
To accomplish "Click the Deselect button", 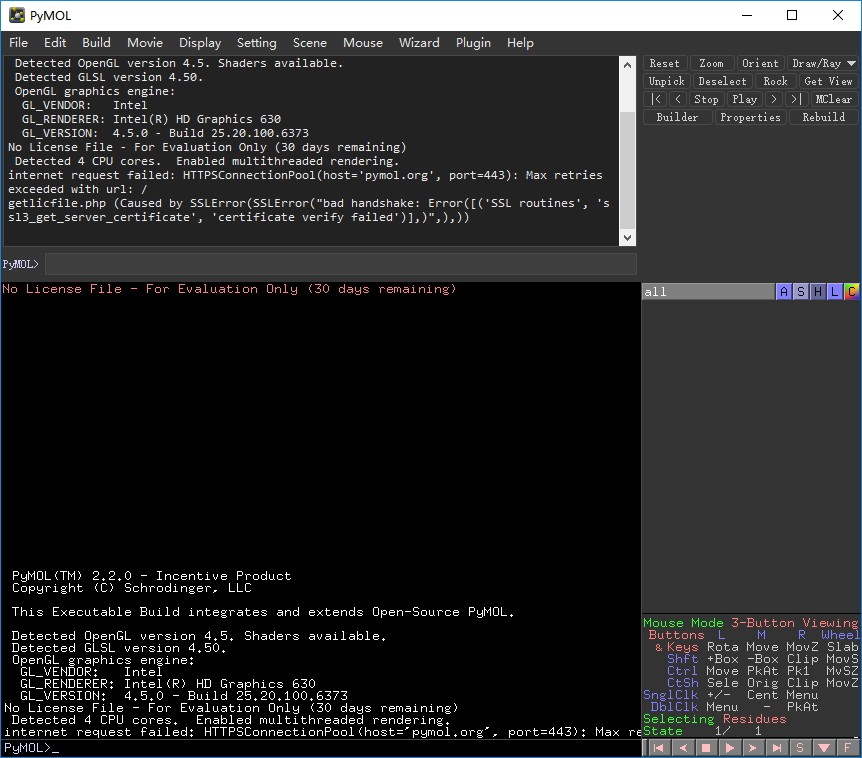I will click(x=722, y=81).
